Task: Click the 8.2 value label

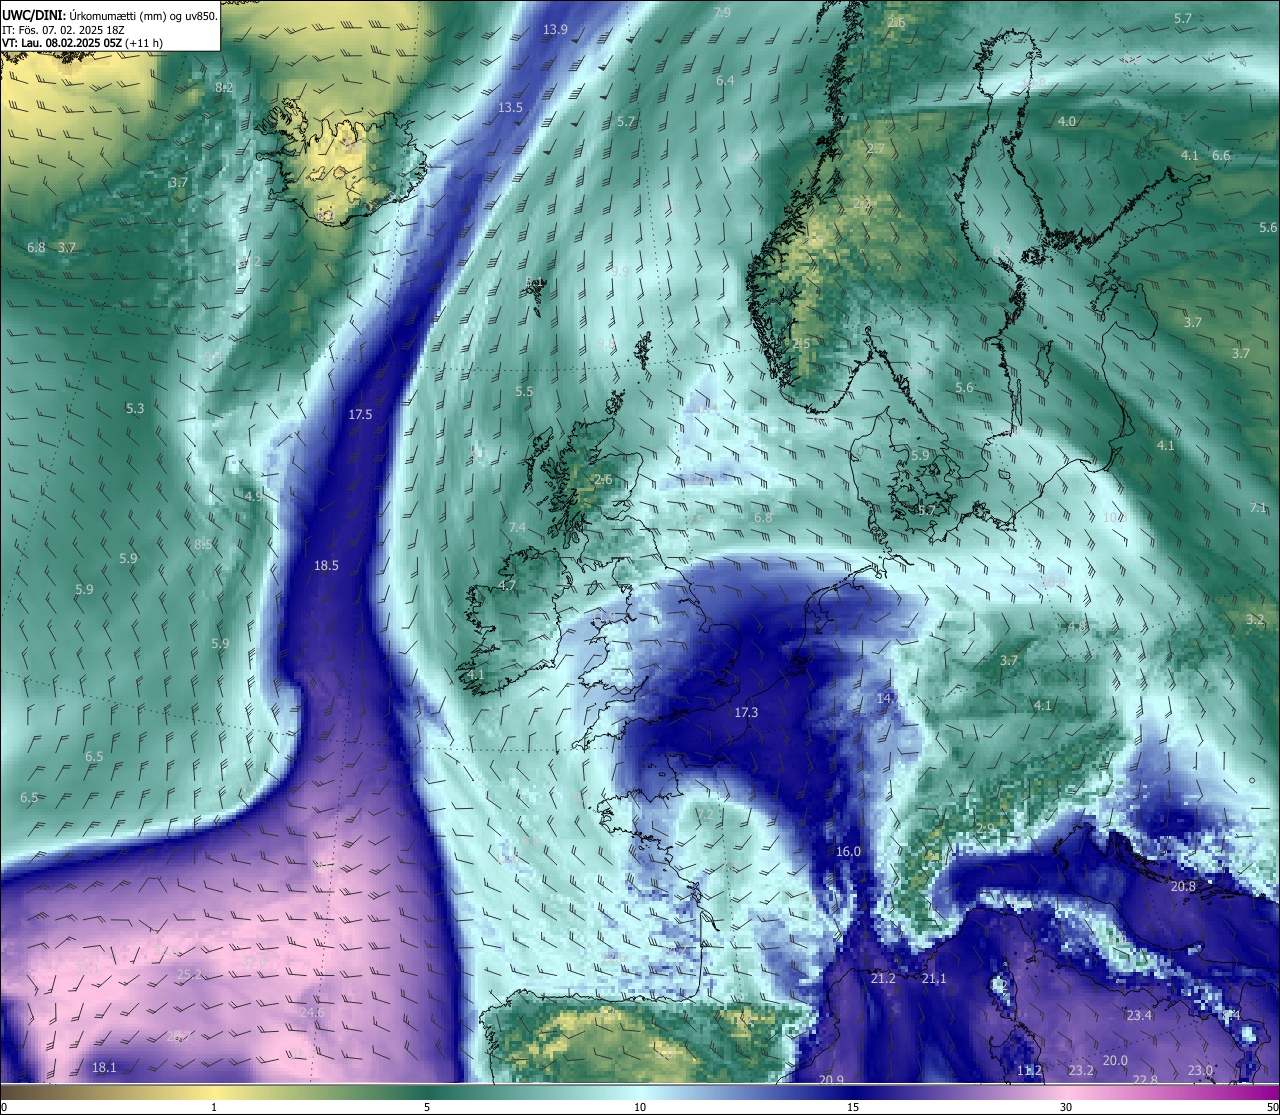Action: pyautogui.click(x=224, y=88)
